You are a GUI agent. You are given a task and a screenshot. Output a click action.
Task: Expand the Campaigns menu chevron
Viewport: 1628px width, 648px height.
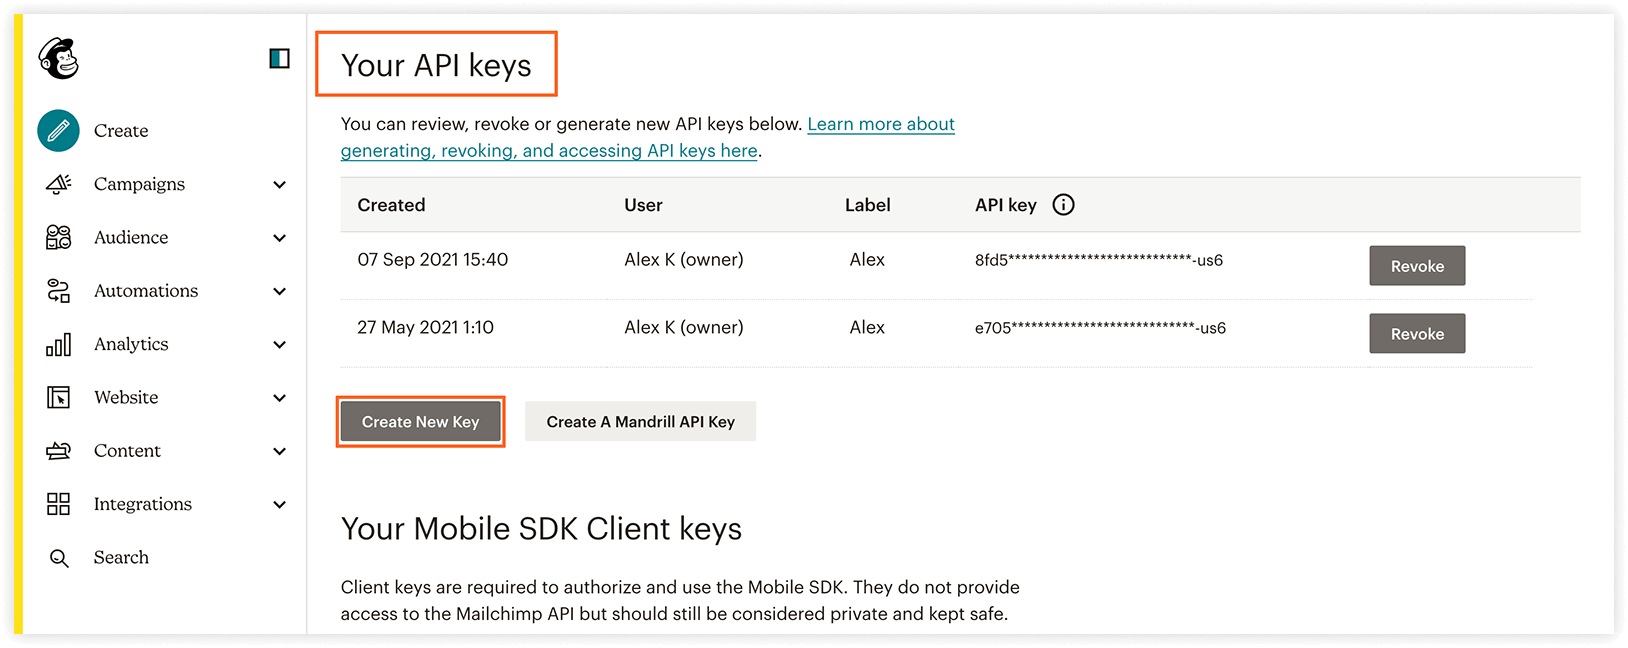tap(280, 185)
